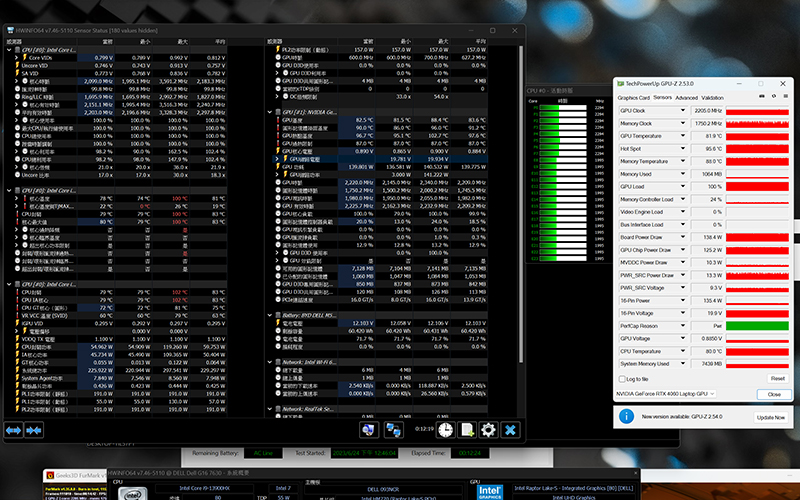The height and width of the screenshot is (500, 800).
Task: Click the Elapsed Time 00:12:24 field
Action: pyautogui.click(x=470, y=453)
